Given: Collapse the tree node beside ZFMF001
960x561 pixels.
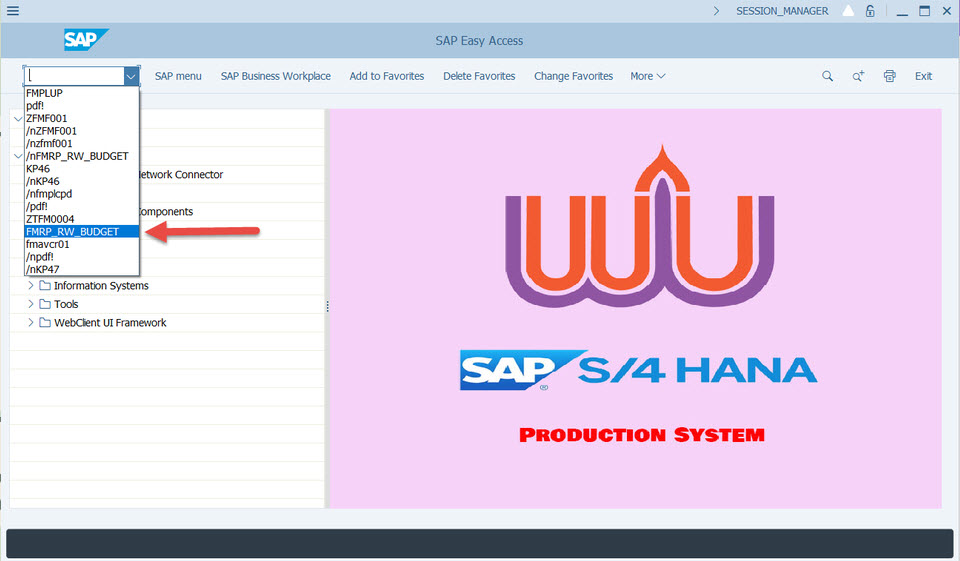Looking at the screenshot, I should click(x=18, y=119).
